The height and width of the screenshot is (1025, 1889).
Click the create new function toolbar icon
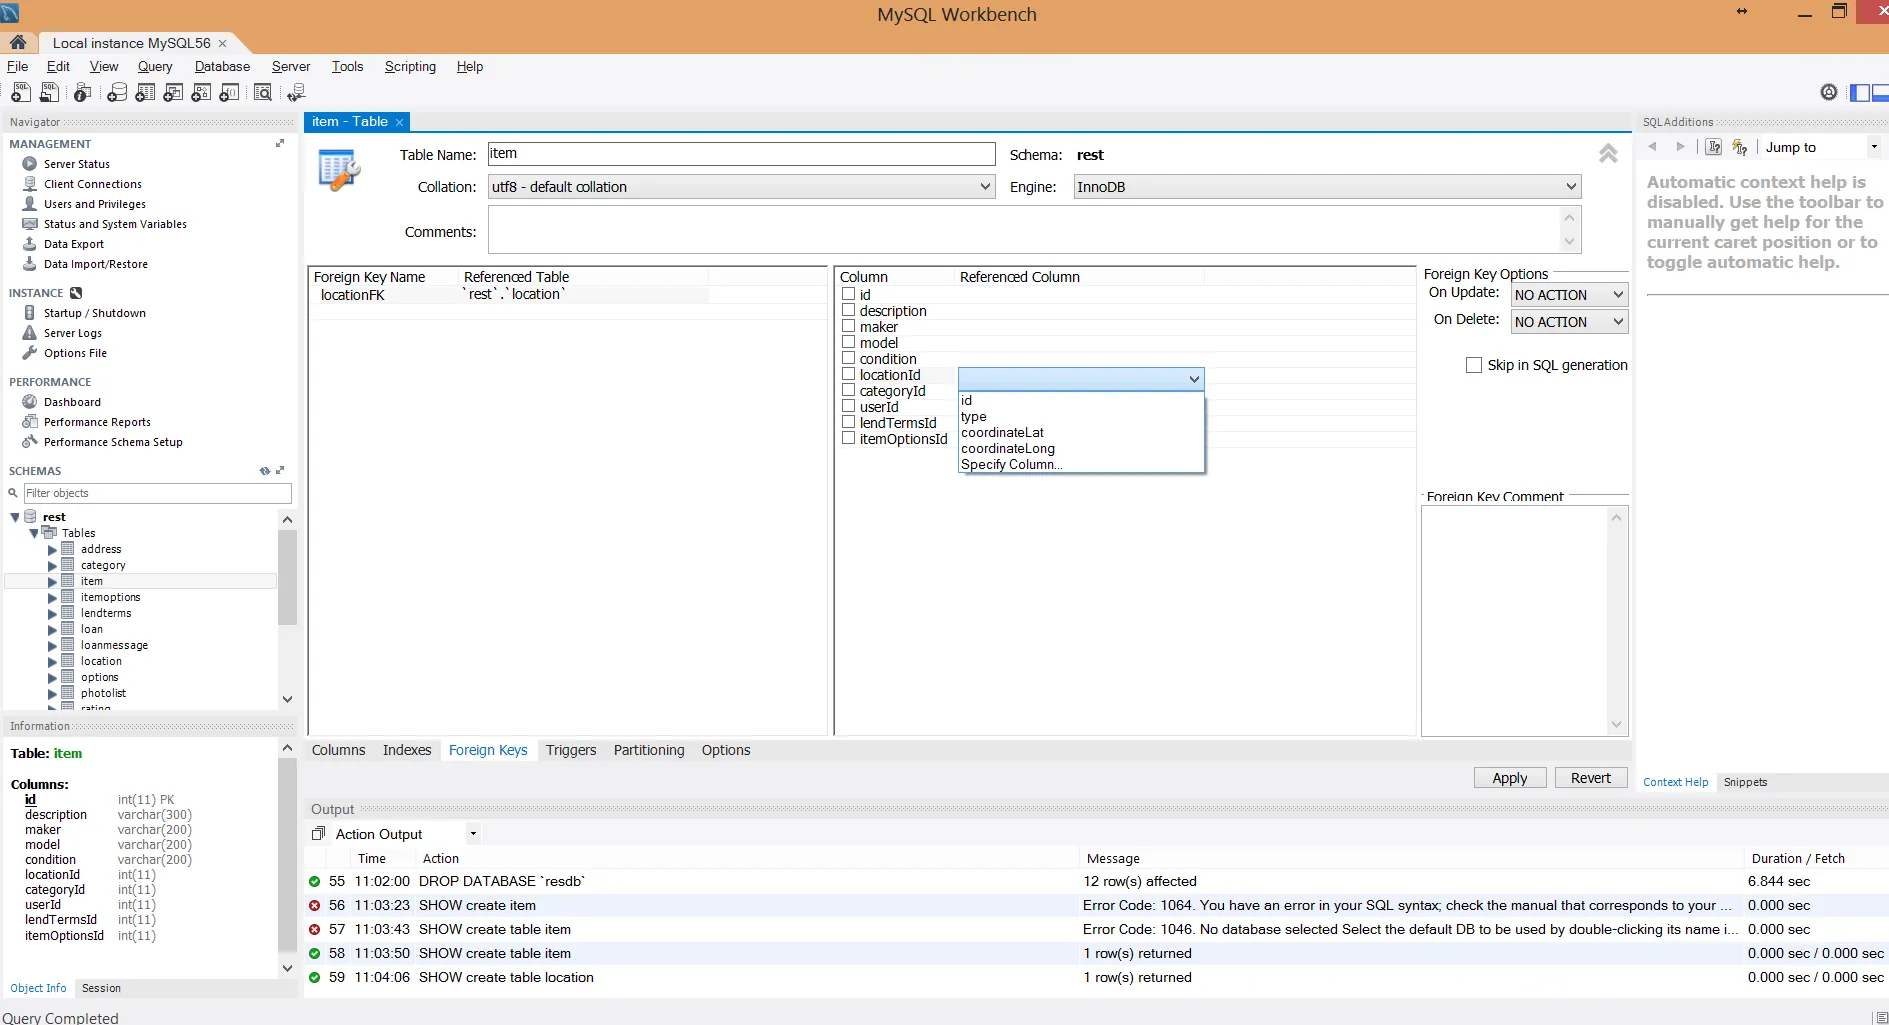(x=229, y=93)
